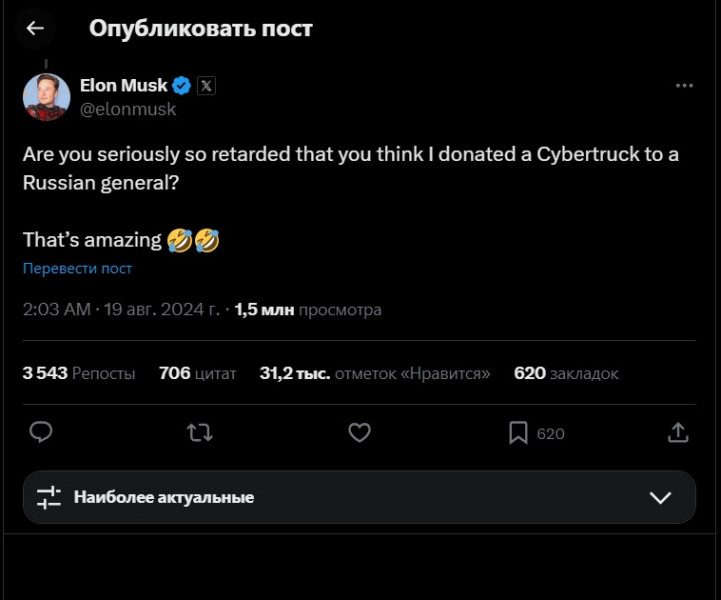View the 3 543 Репосты list
The width and height of the screenshot is (721, 600).
[x=78, y=373]
